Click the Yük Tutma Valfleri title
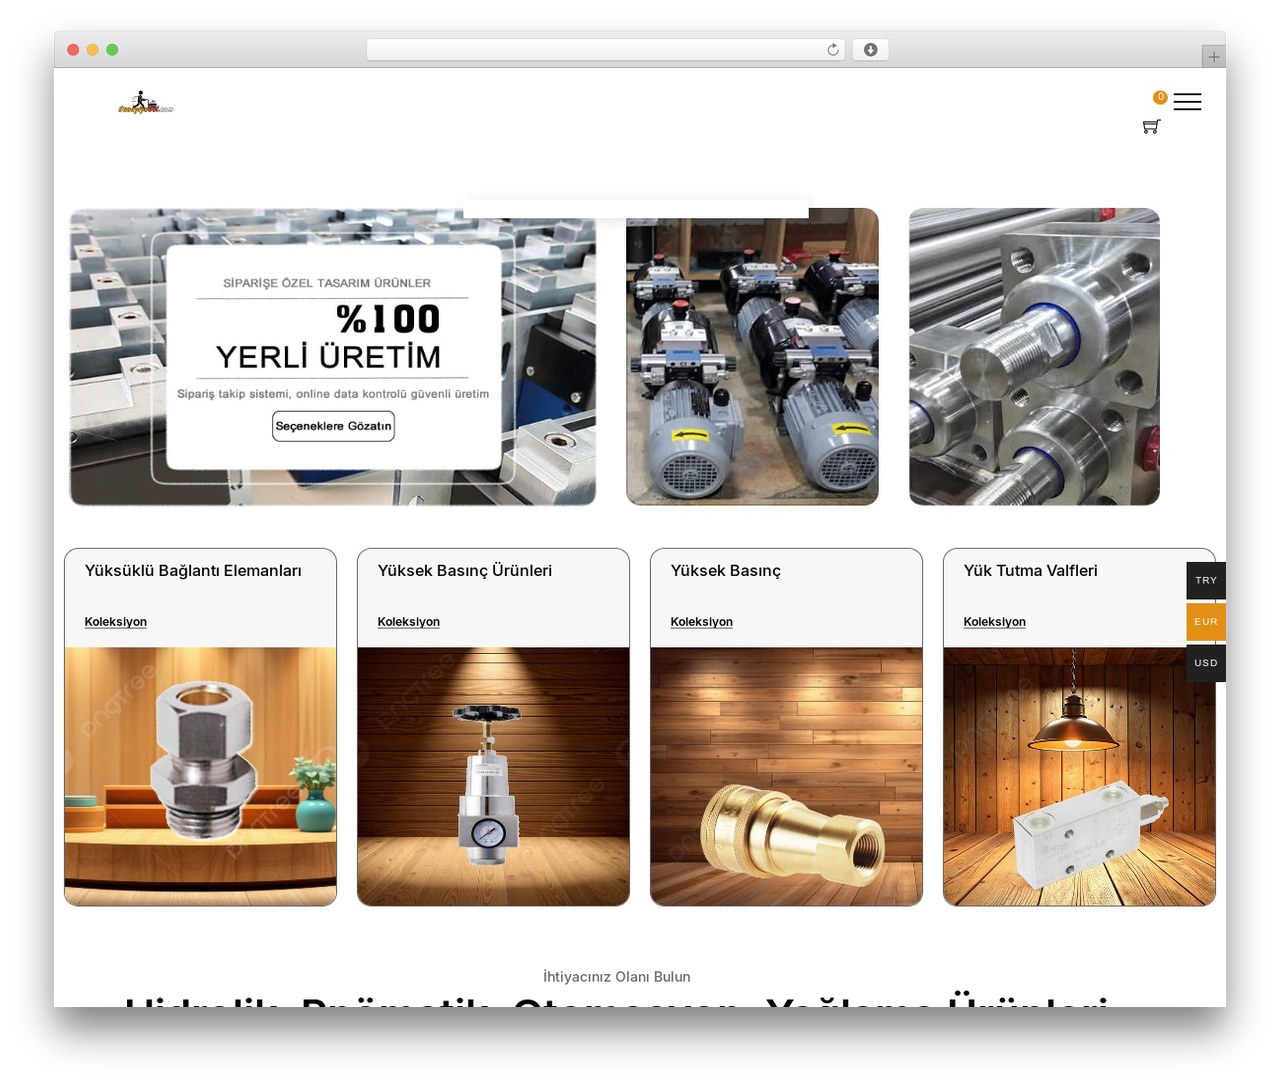 (1031, 571)
